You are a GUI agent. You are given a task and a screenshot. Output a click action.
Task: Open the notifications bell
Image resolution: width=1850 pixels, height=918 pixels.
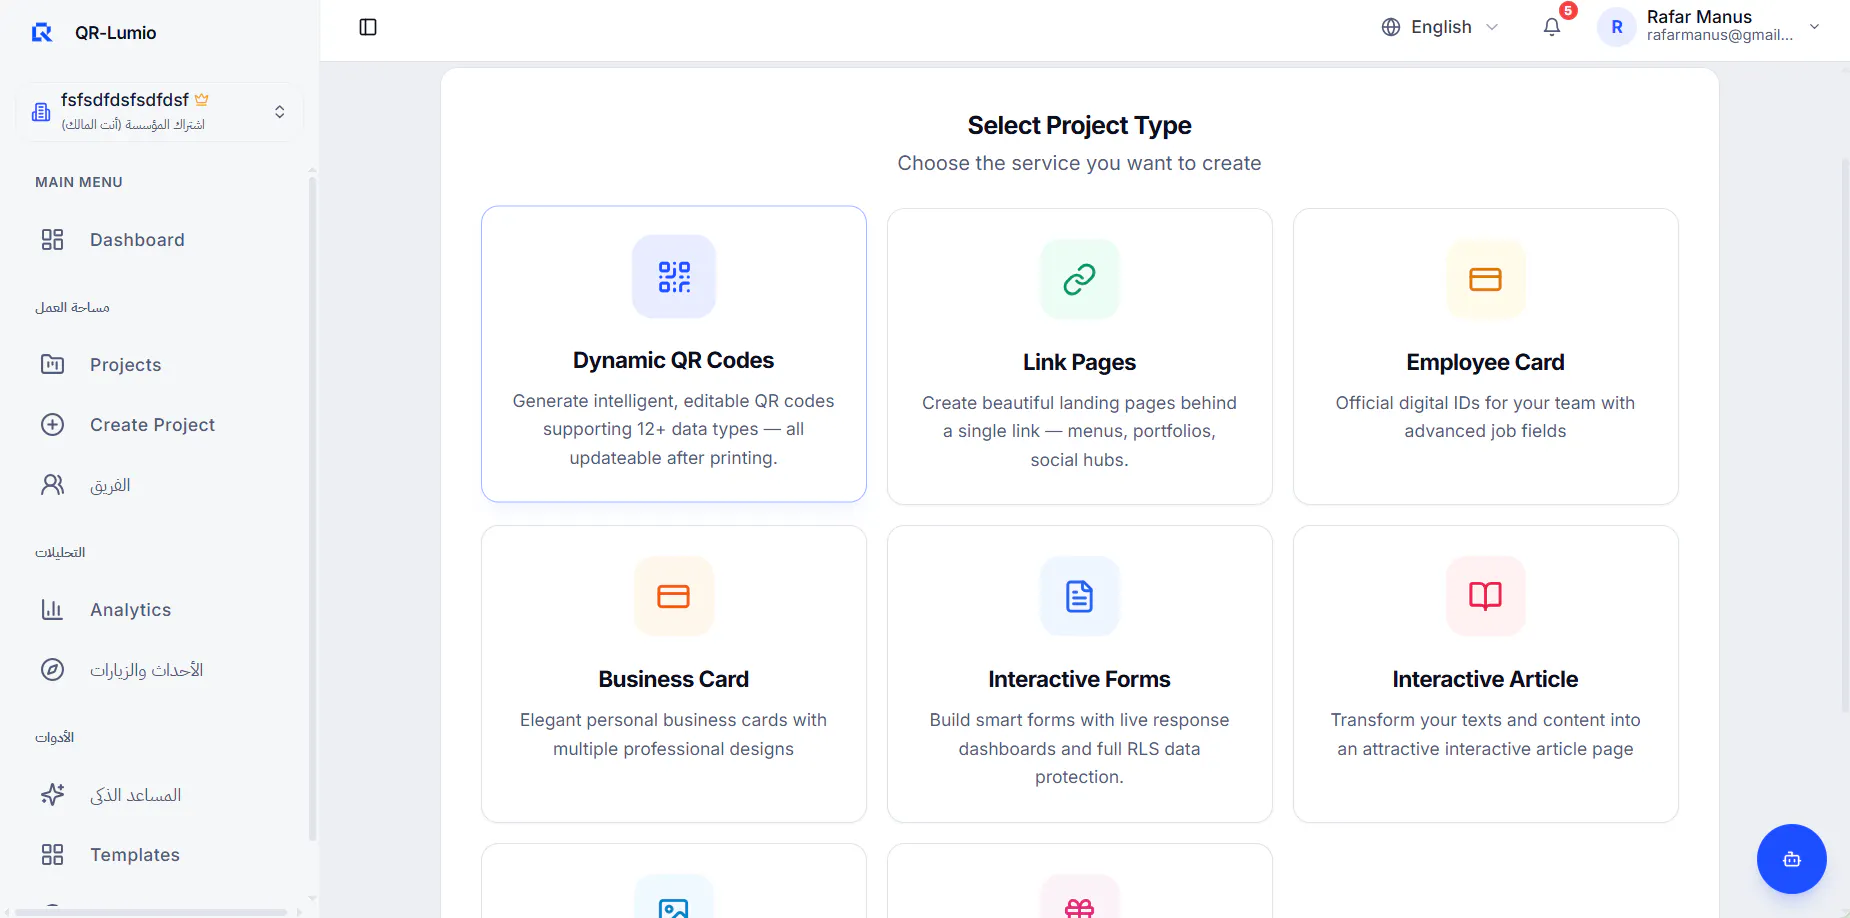pyautogui.click(x=1552, y=27)
